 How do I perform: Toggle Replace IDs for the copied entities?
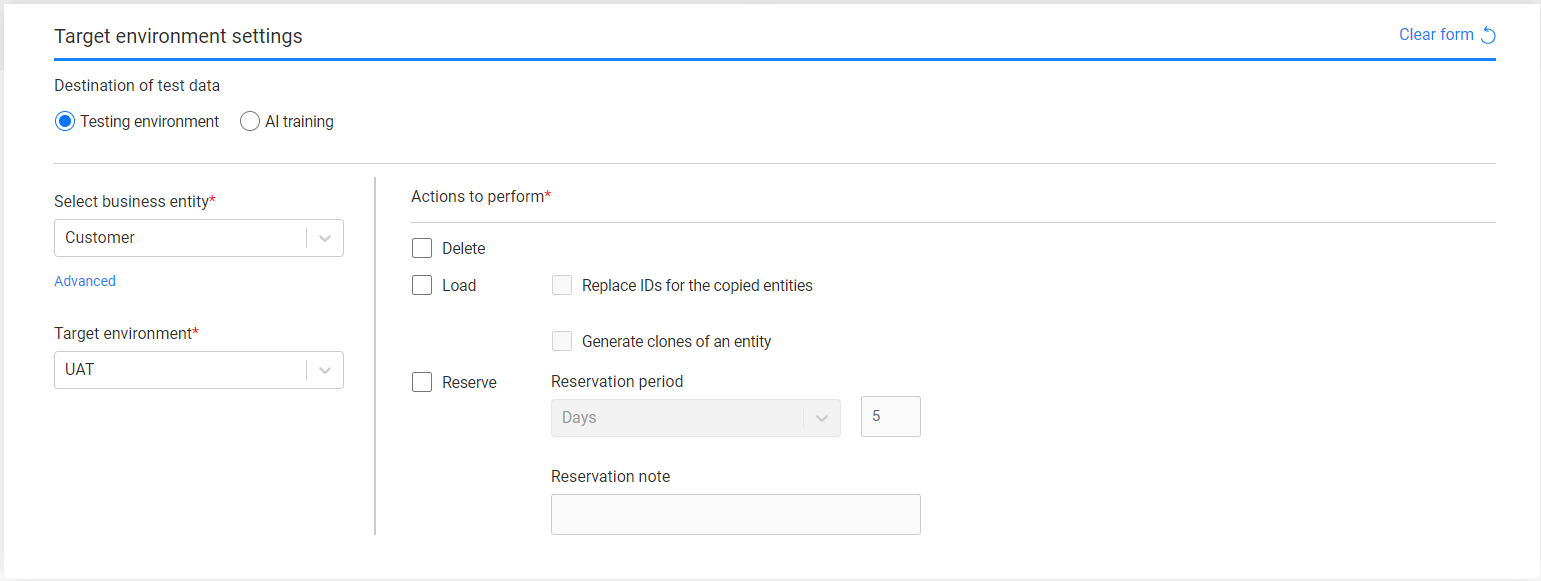562,285
